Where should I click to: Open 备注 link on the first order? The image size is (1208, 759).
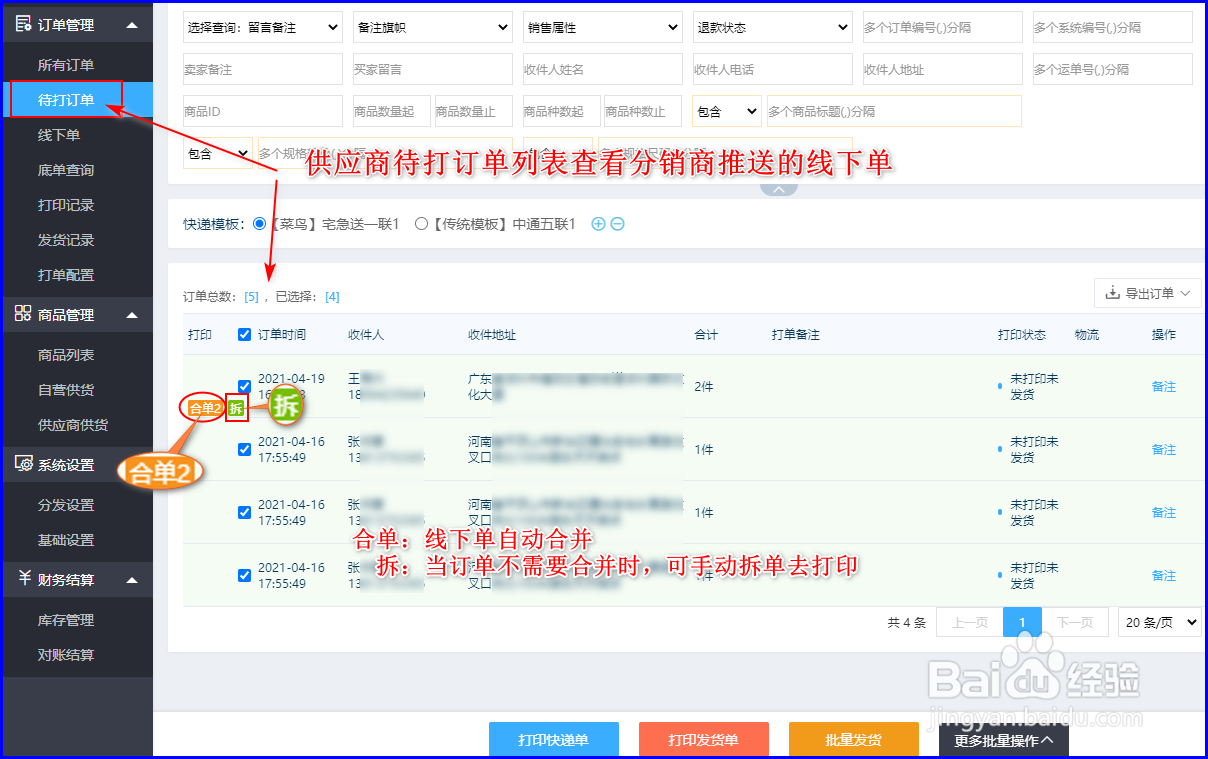[x=1163, y=385]
